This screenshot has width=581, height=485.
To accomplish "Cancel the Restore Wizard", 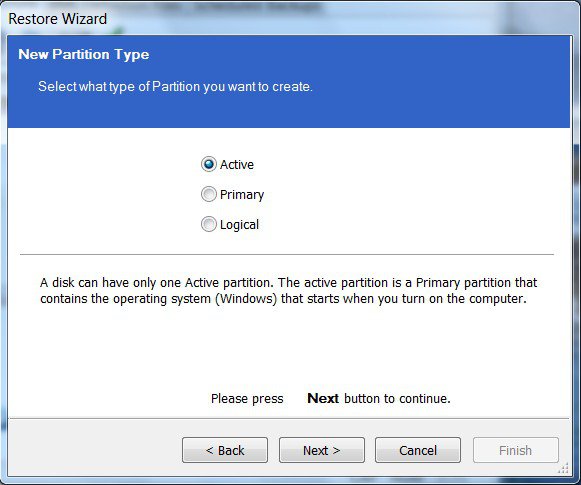I will click(x=418, y=450).
